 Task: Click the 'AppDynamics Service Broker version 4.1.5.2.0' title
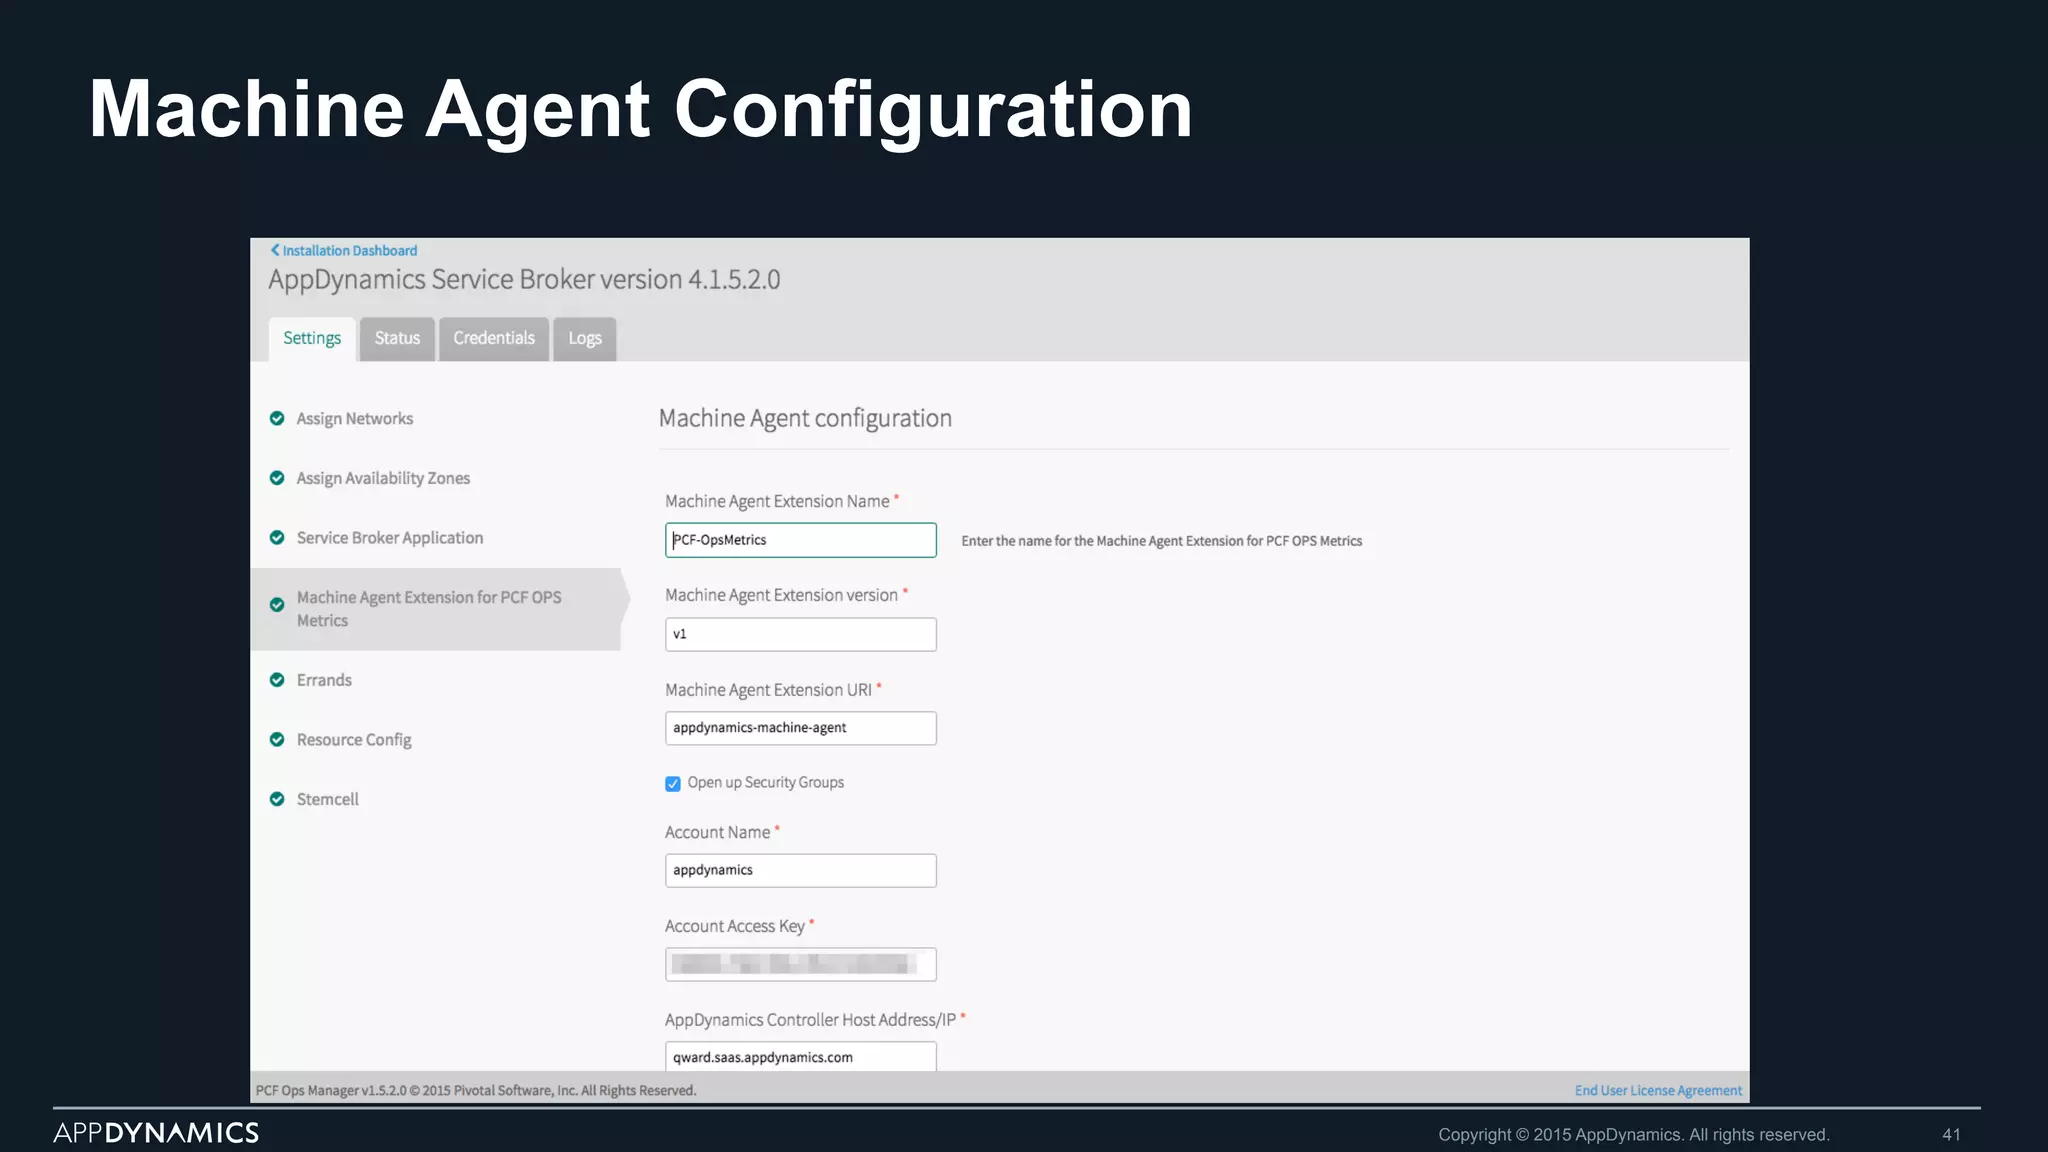tap(524, 280)
